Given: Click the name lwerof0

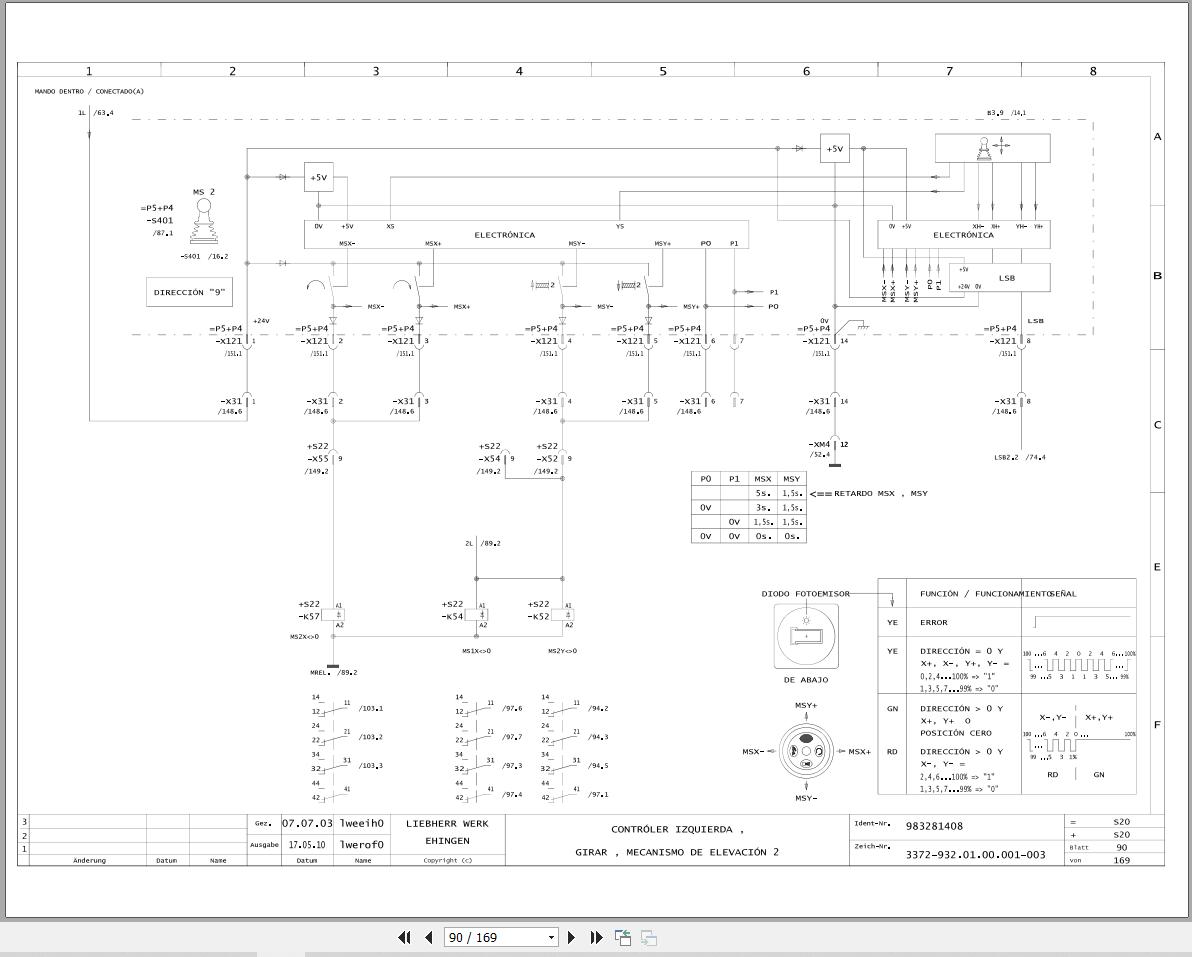Looking at the screenshot, I should pyautogui.click(x=362, y=845).
